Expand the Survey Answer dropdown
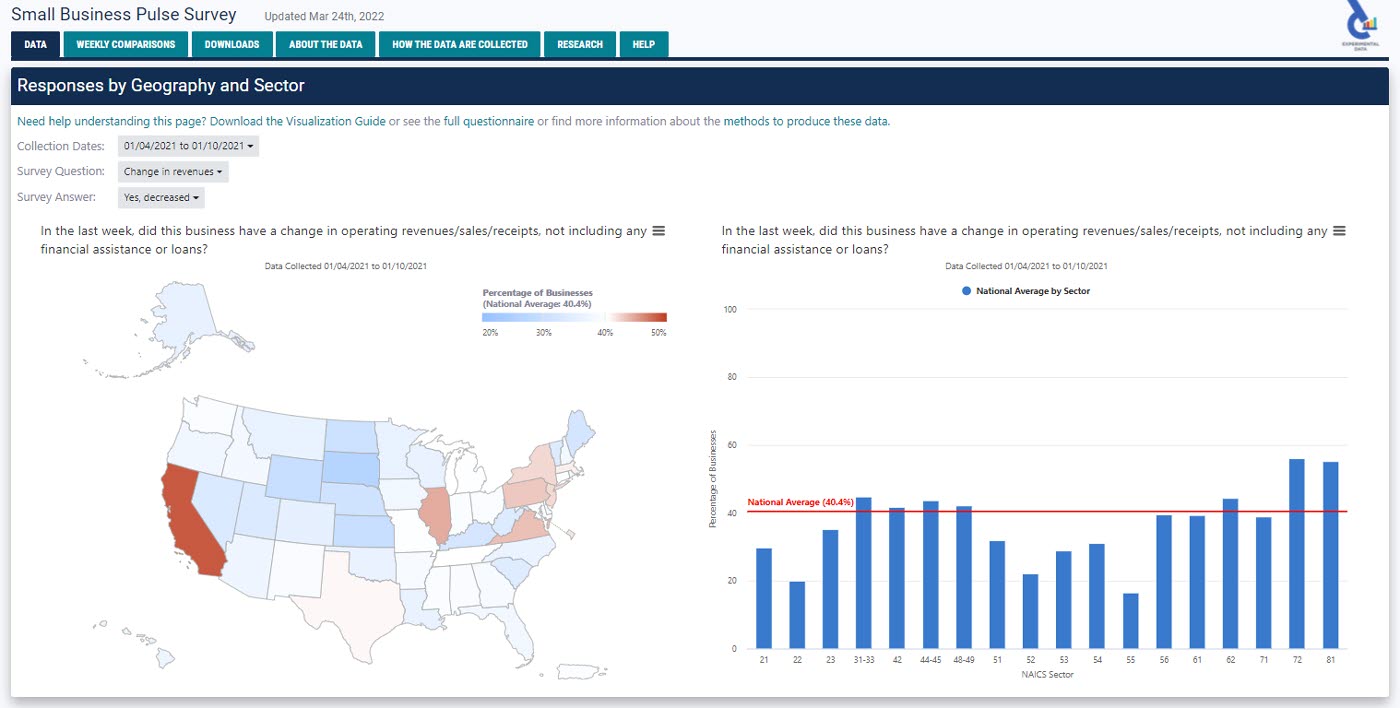Image resolution: width=1400 pixels, height=708 pixels. click(x=161, y=198)
